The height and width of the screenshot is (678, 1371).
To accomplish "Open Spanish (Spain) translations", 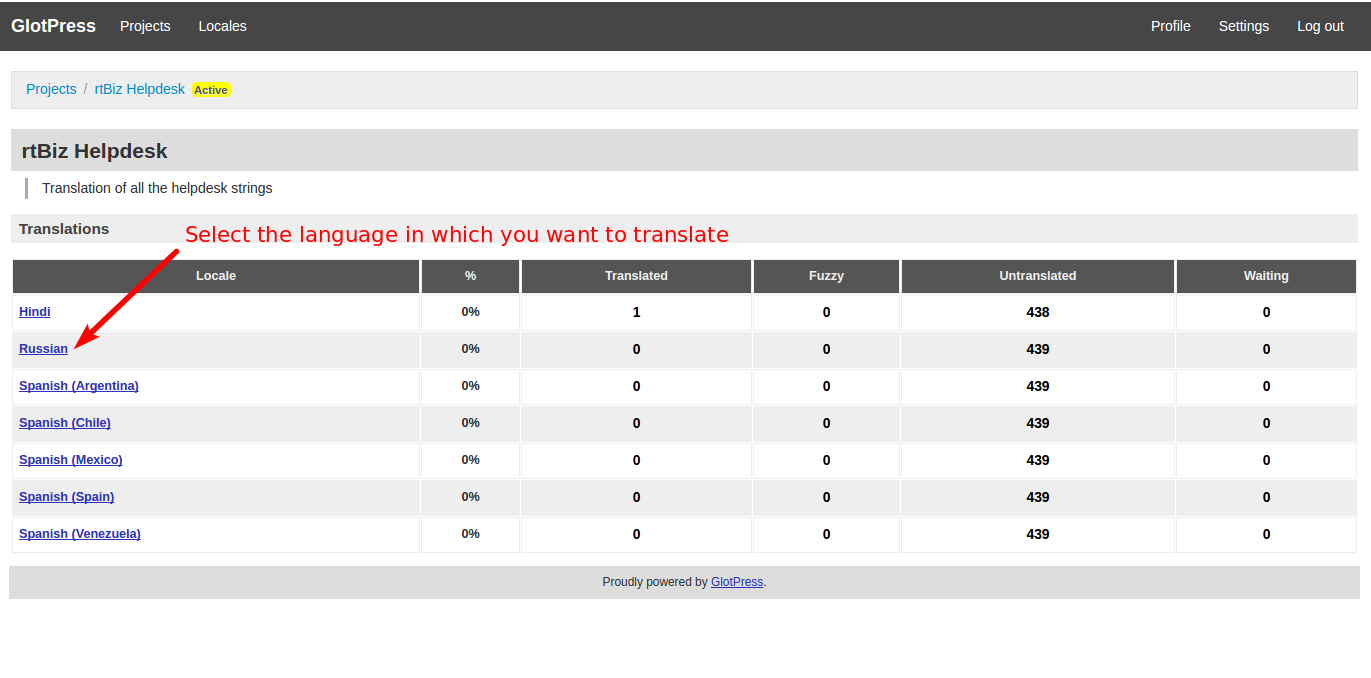I will pyautogui.click(x=66, y=497).
